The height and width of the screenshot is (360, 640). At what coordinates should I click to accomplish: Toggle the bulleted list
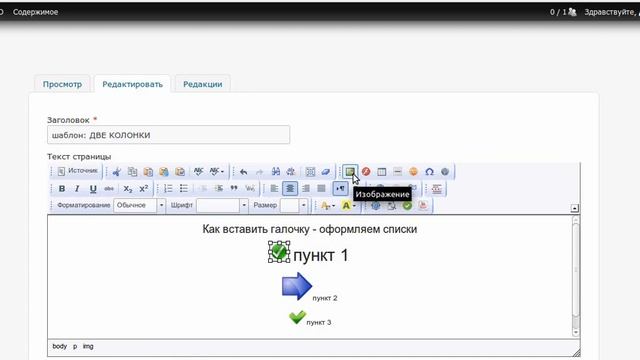click(x=184, y=189)
